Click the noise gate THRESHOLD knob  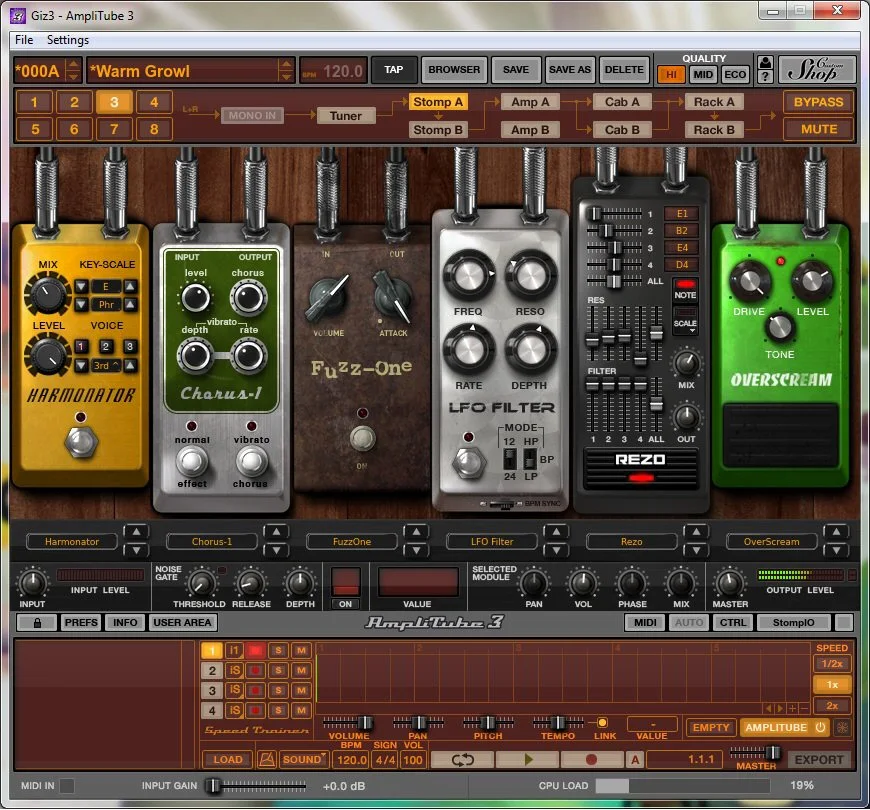[200, 584]
